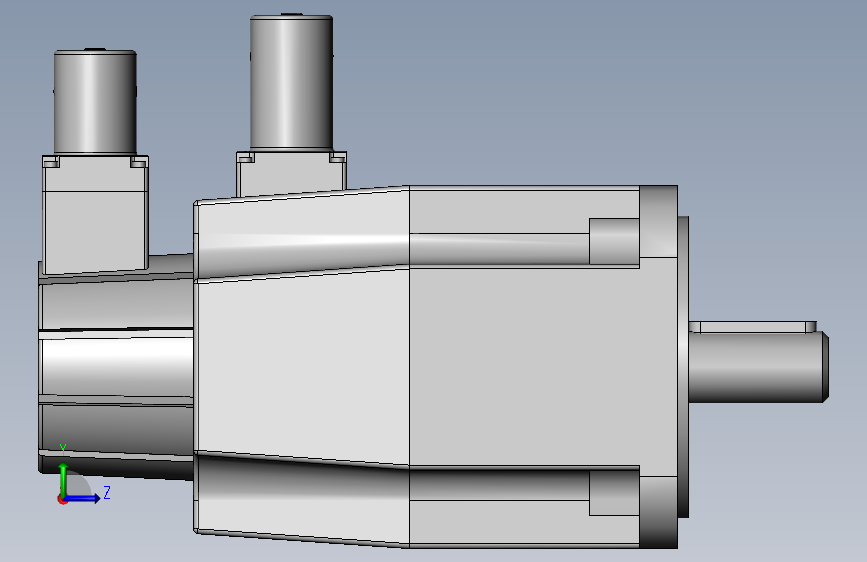Select the square base under the shorter connector

(x=95, y=215)
